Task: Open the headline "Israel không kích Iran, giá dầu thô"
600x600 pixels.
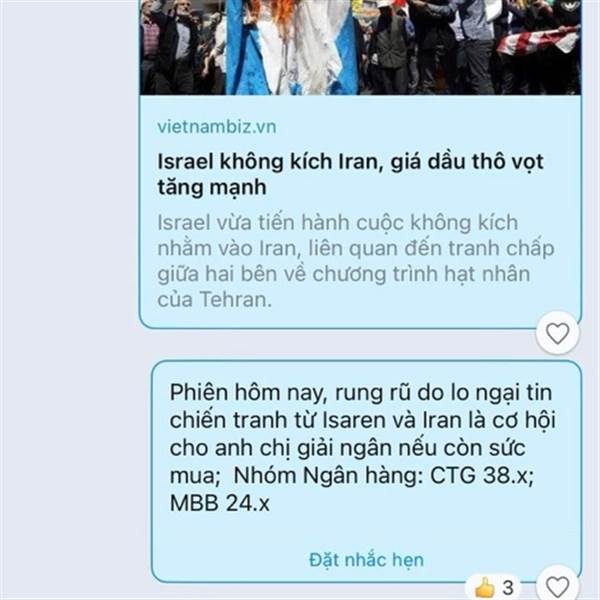Action: (x=350, y=174)
